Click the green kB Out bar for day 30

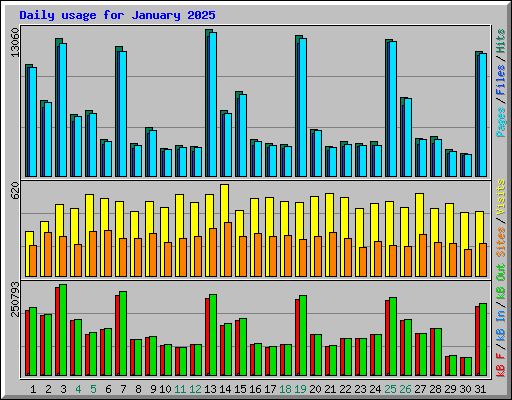click(x=468, y=367)
